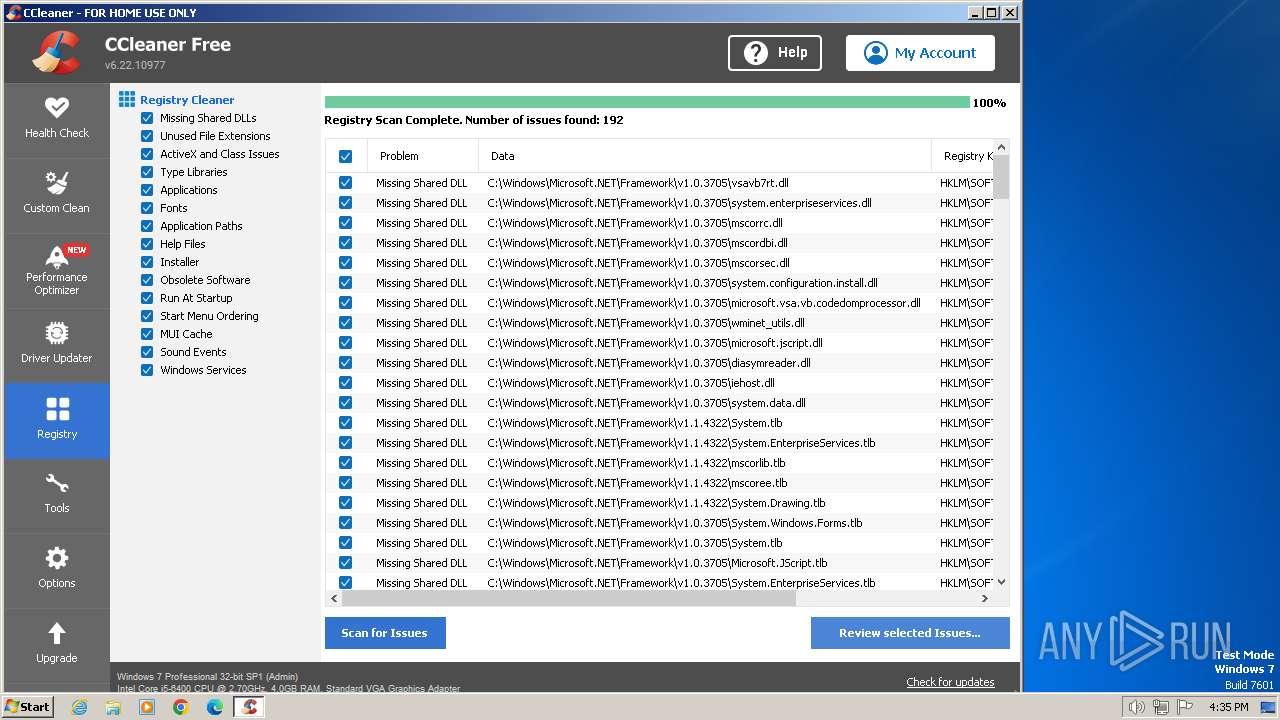1280x720 pixels.
Task: Click the horizontal scrollbar thumb
Action: pyautogui.click(x=569, y=598)
